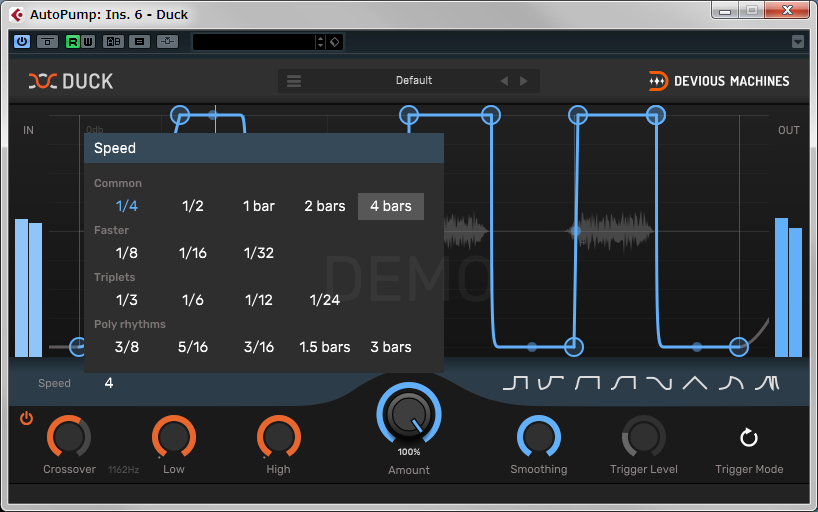Viewport: 818px width, 512px height.
Task: Select 5/16 poly rhythm speed
Action: point(193,347)
